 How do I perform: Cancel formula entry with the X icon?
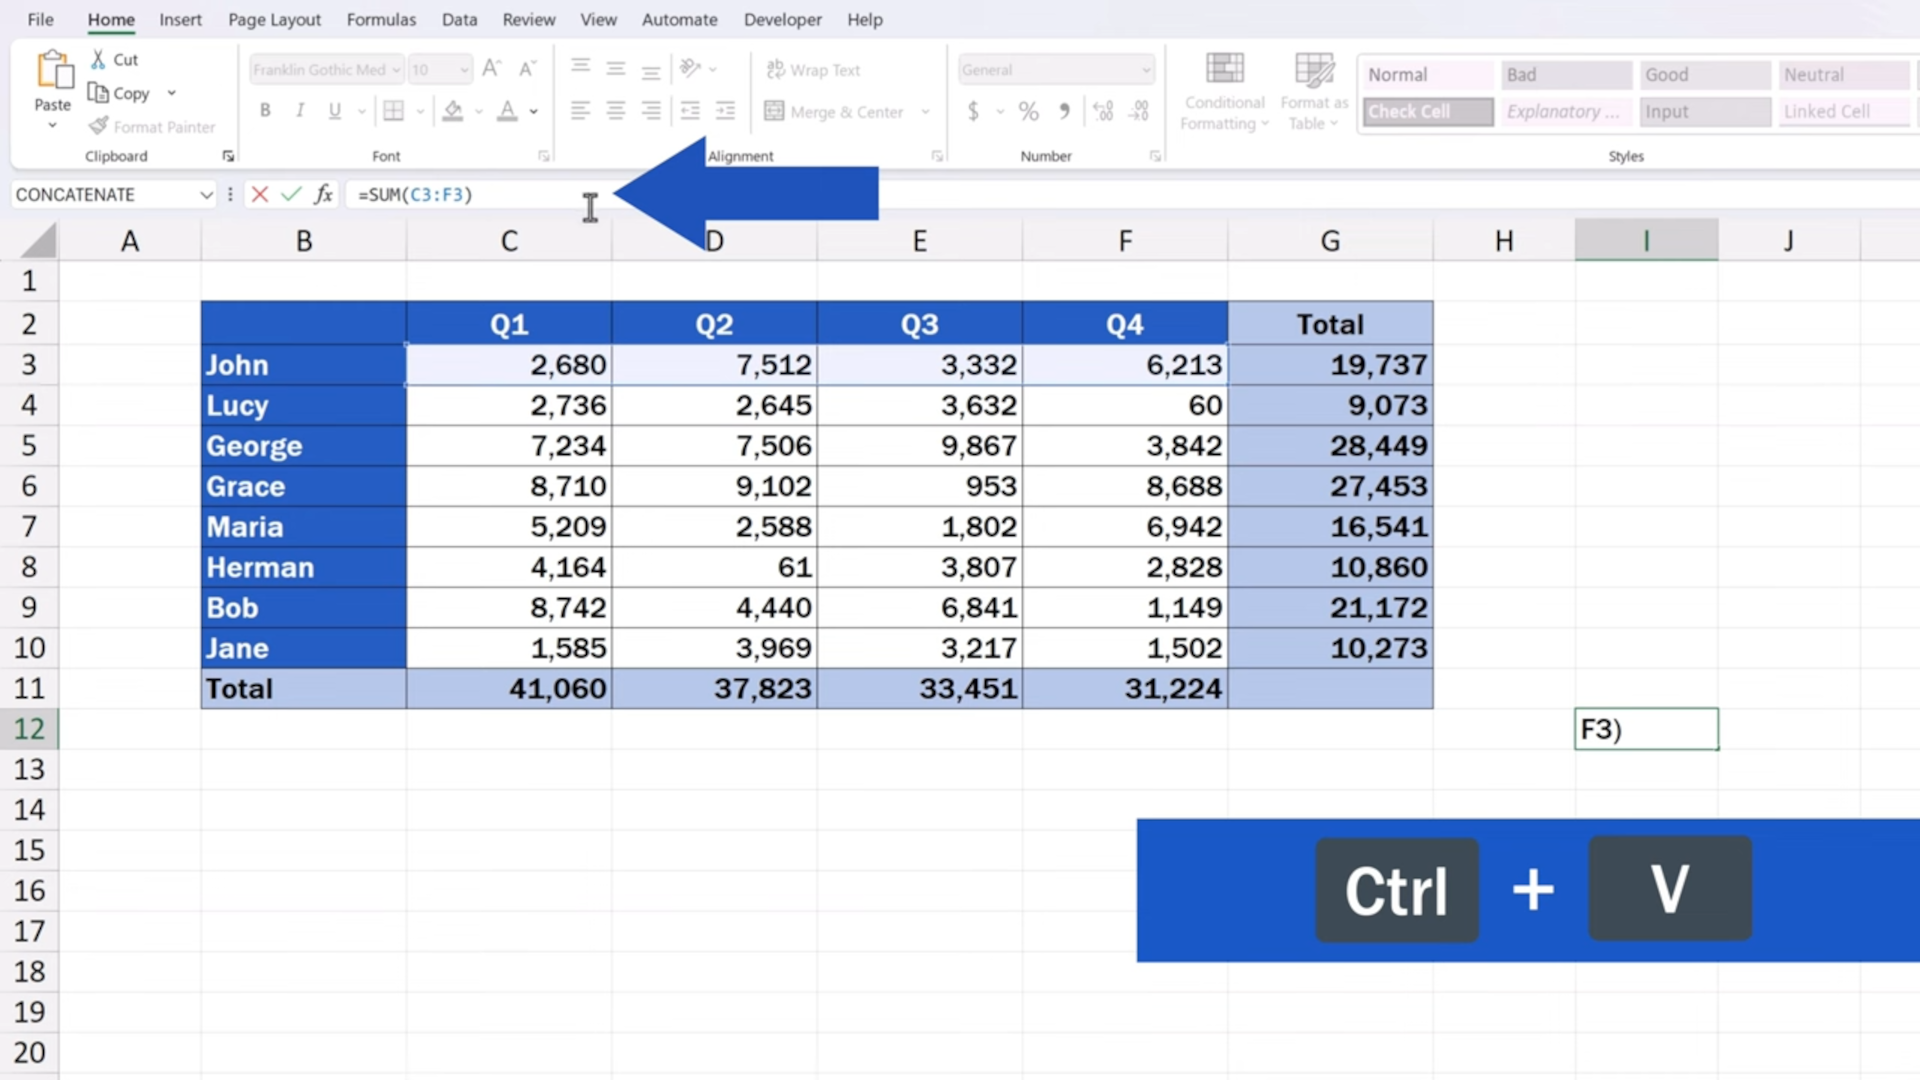tap(260, 194)
